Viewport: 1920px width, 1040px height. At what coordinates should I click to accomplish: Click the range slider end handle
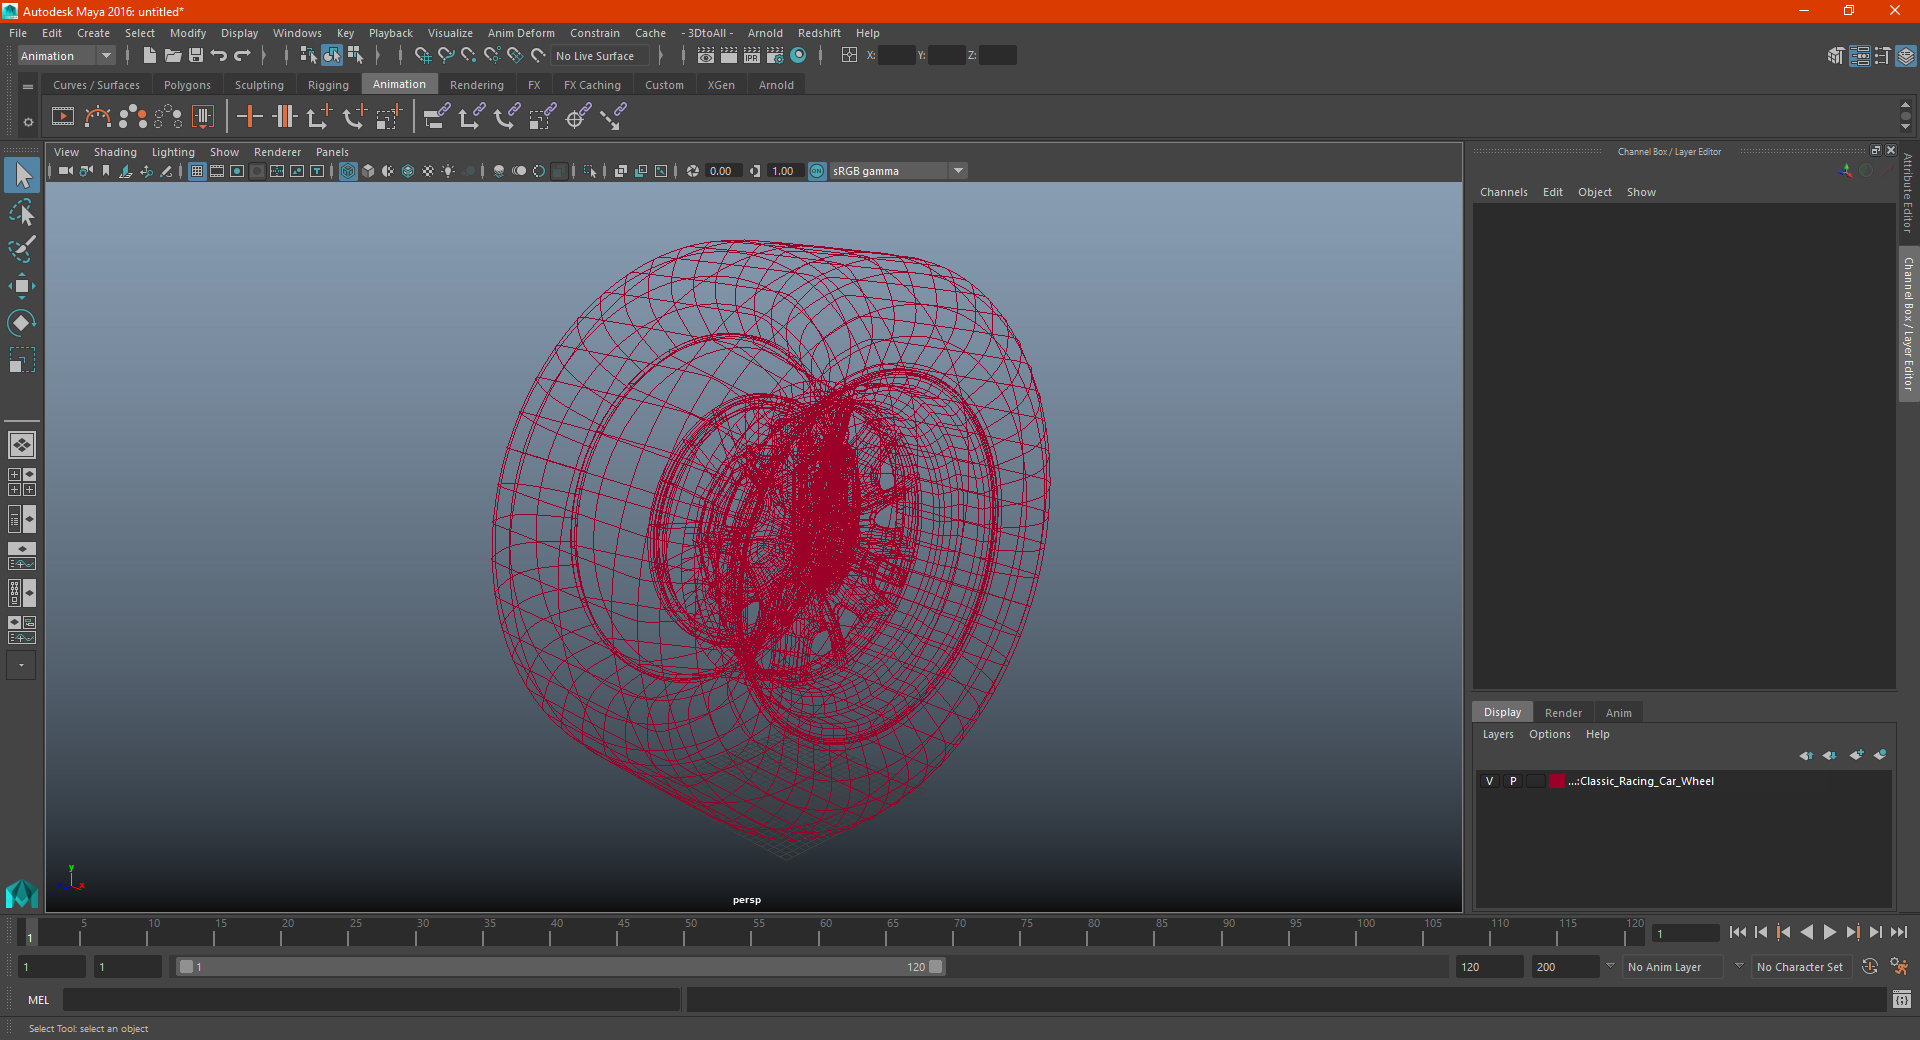[x=936, y=967]
